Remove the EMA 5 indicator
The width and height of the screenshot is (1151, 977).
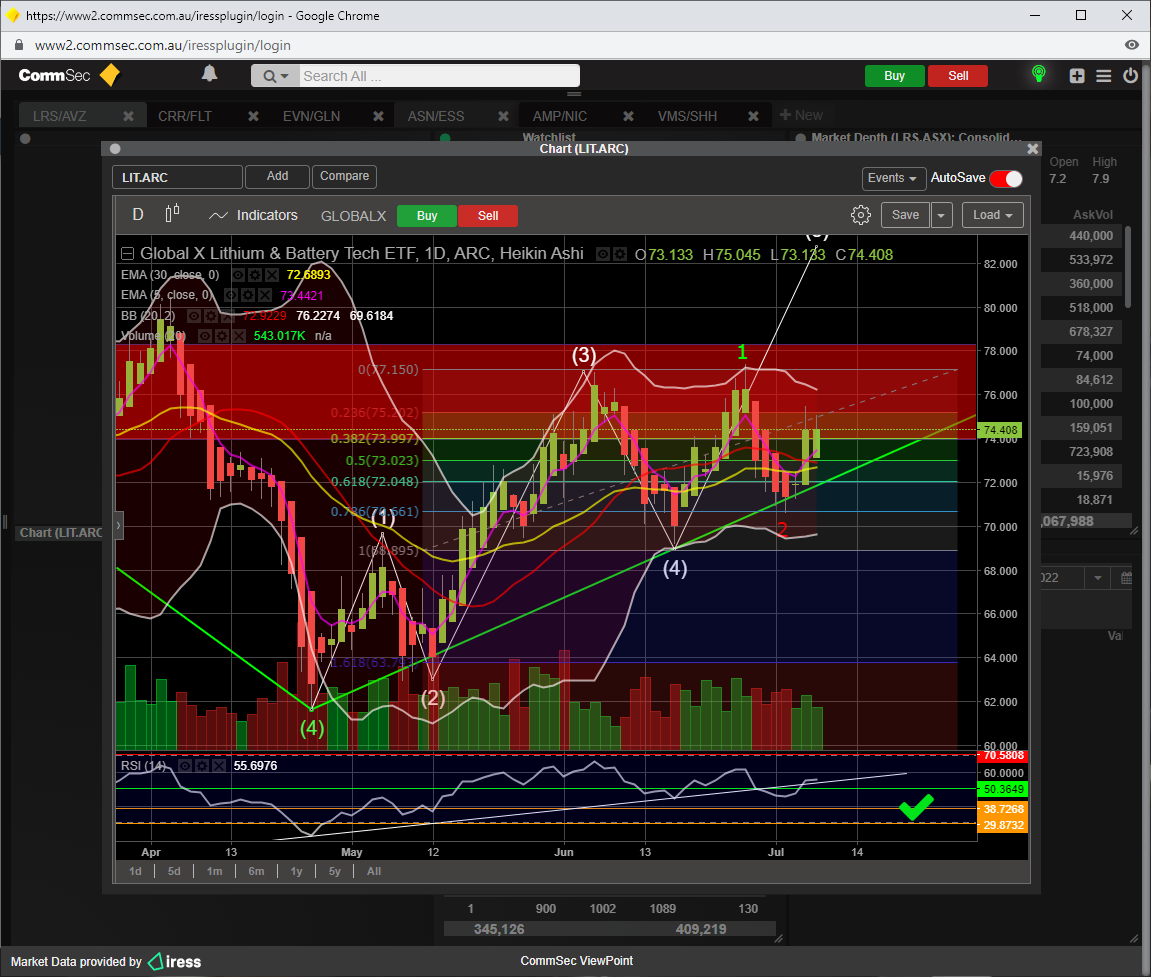264,295
